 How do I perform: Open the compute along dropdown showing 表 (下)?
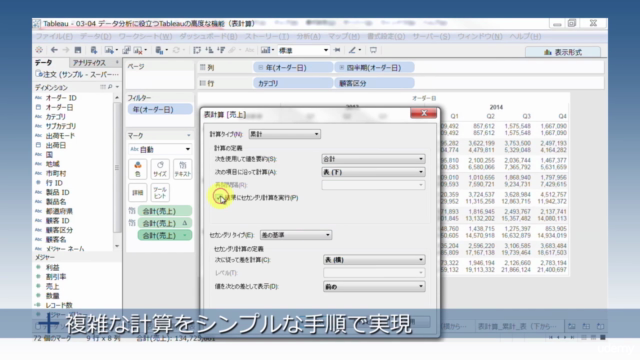pos(373,172)
